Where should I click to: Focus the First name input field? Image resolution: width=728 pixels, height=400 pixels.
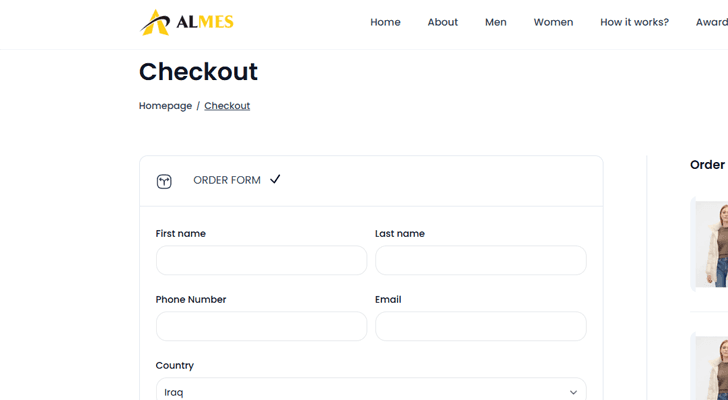pyautogui.click(x=261, y=261)
